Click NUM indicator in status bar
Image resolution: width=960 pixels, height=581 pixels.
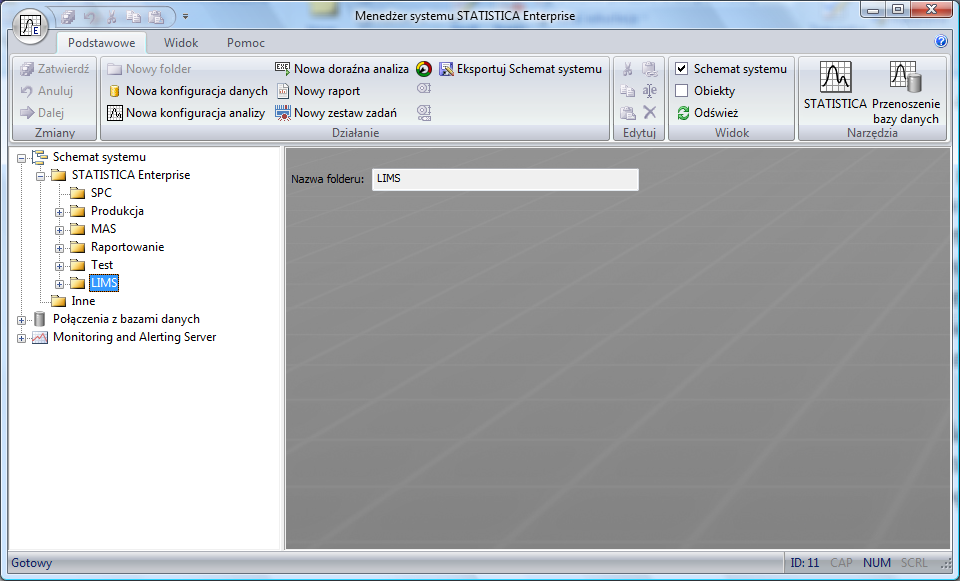click(x=877, y=563)
